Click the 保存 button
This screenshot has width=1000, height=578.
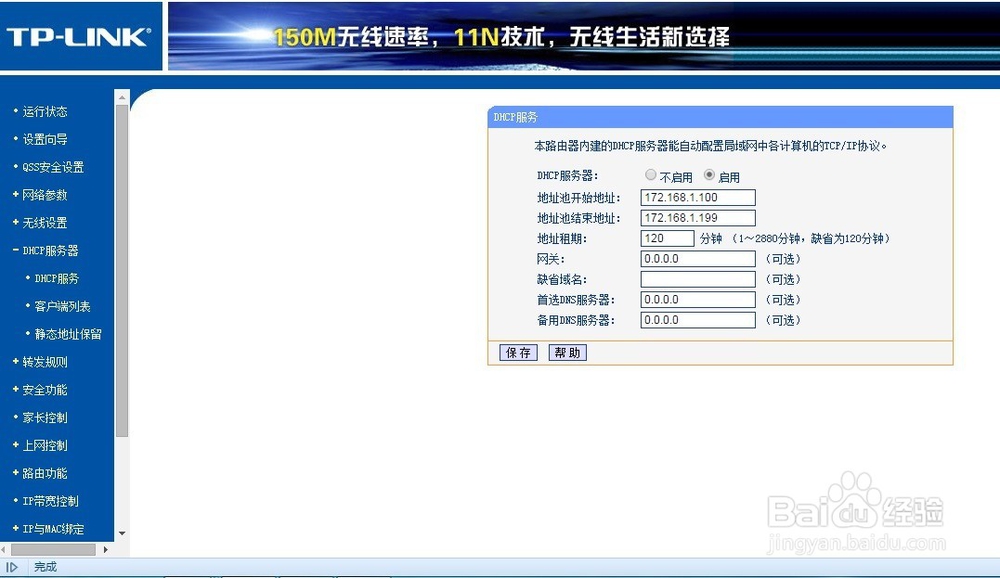(x=518, y=353)
